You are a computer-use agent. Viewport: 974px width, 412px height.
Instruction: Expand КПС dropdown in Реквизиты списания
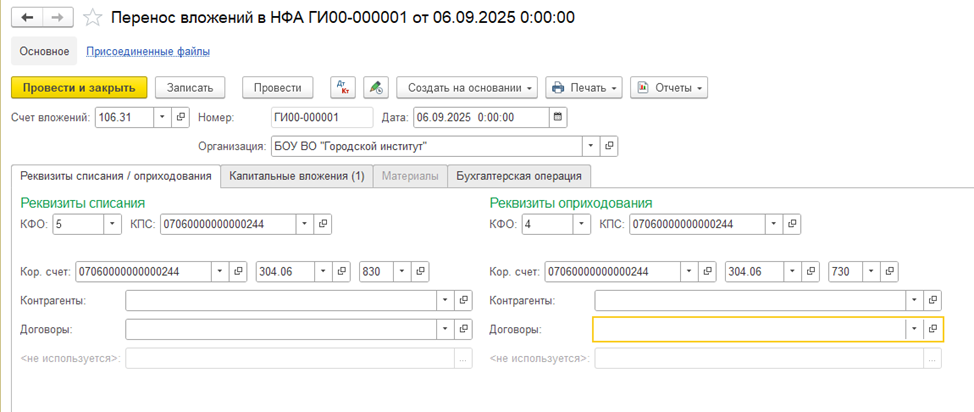point(304,224)
